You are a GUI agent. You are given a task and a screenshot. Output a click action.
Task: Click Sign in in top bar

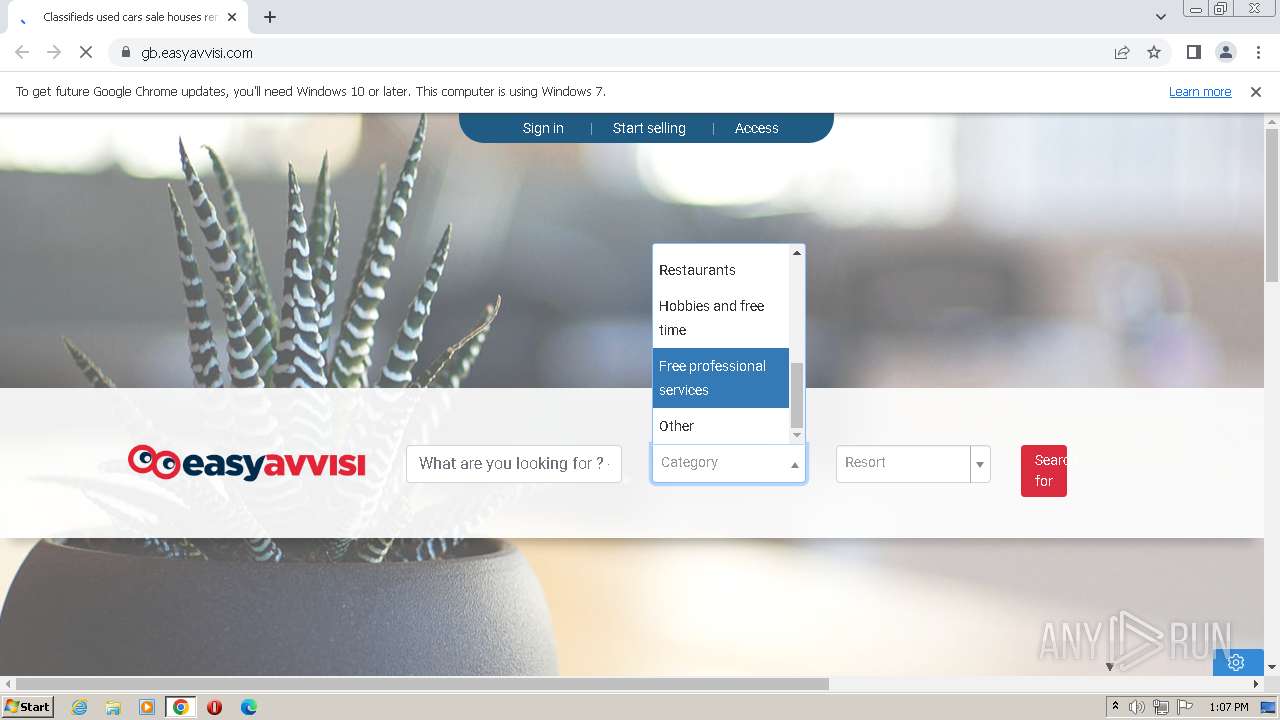[x=543, y=128]
